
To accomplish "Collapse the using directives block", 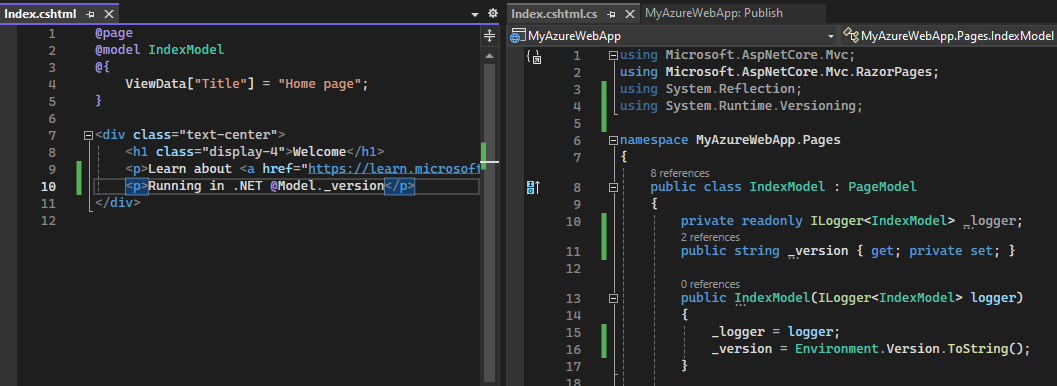I will coord(613,56).
